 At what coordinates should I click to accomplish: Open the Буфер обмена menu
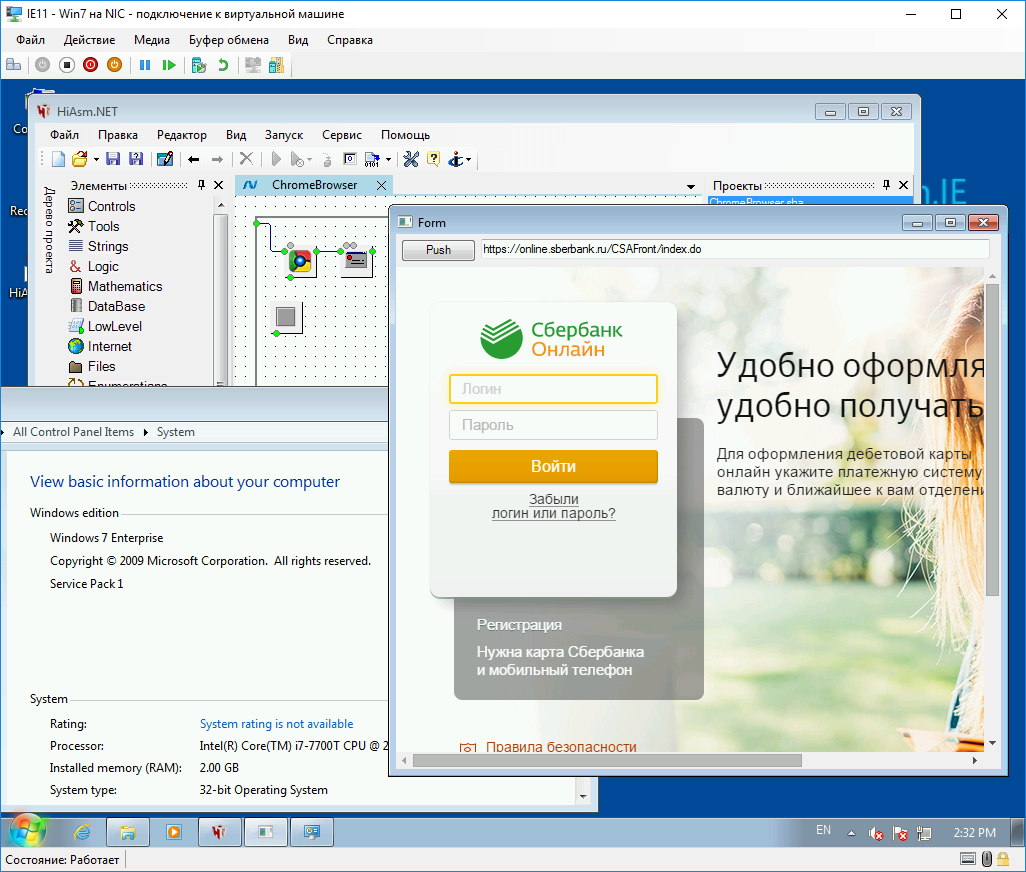click(228, 40)
